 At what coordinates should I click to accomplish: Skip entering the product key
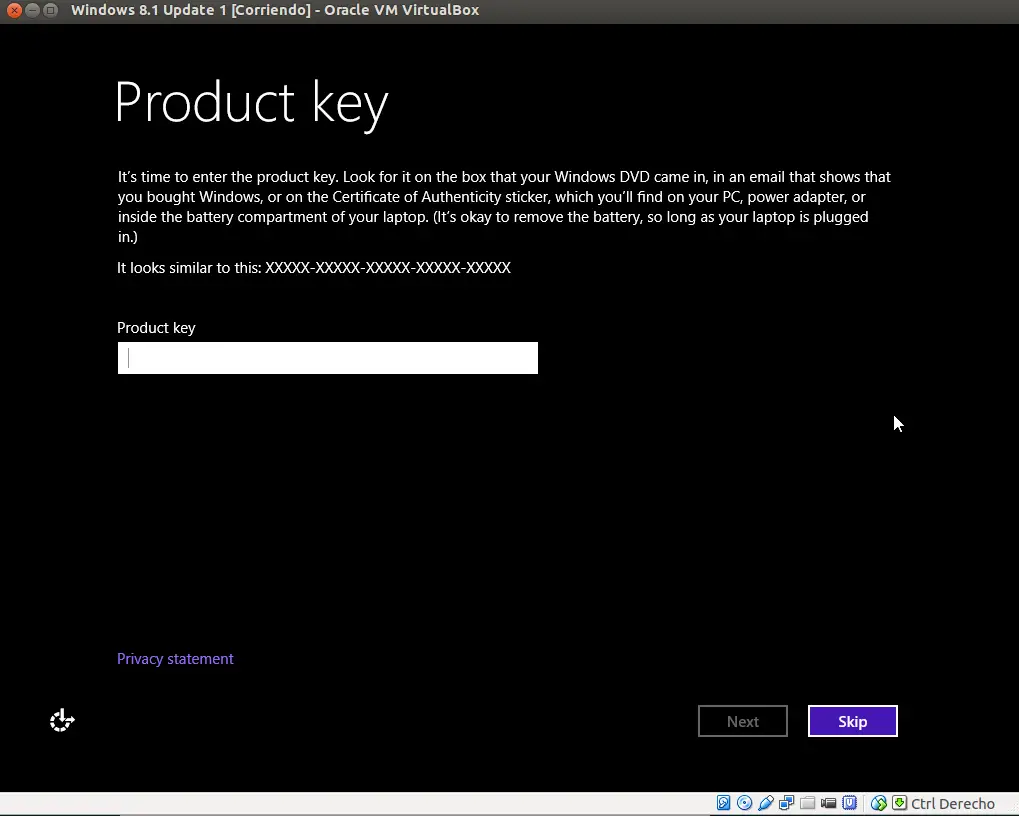point(853,721)
